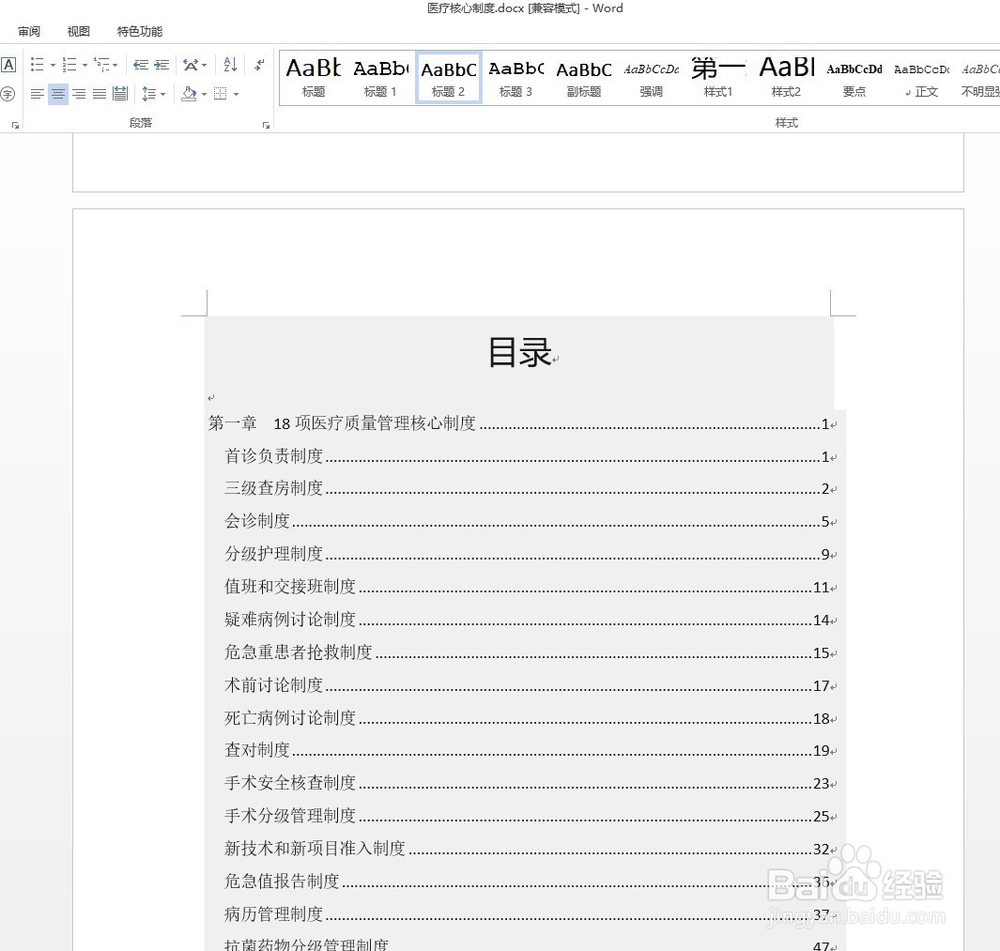Increase paragraph indent
Viewport: 1000px width, 951px height.
point(162,64)
